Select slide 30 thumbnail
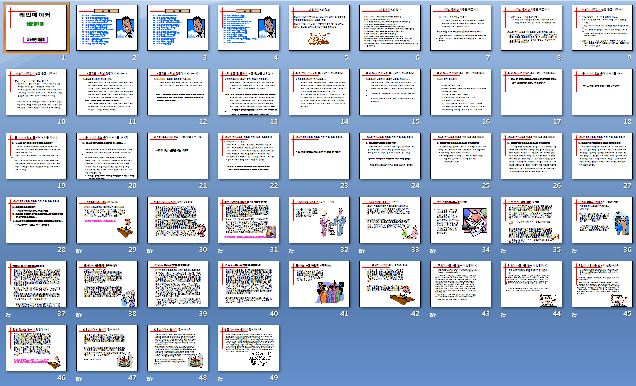636x386 pixels. 178,220
